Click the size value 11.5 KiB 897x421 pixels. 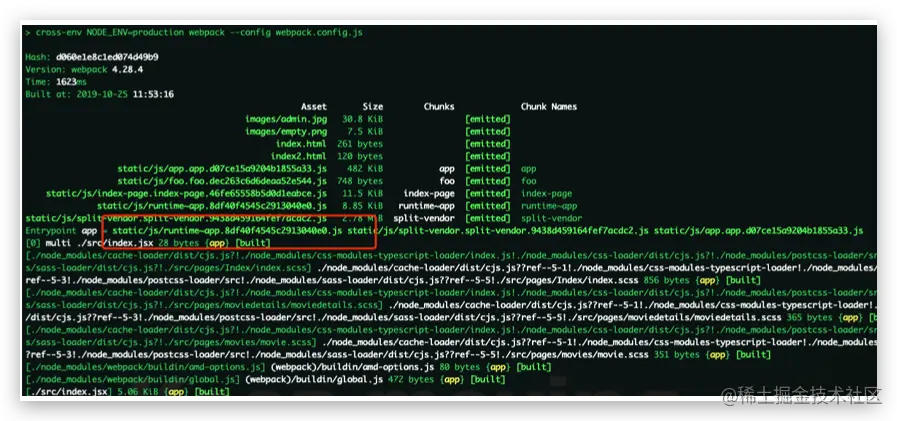[x=363, y=193]
